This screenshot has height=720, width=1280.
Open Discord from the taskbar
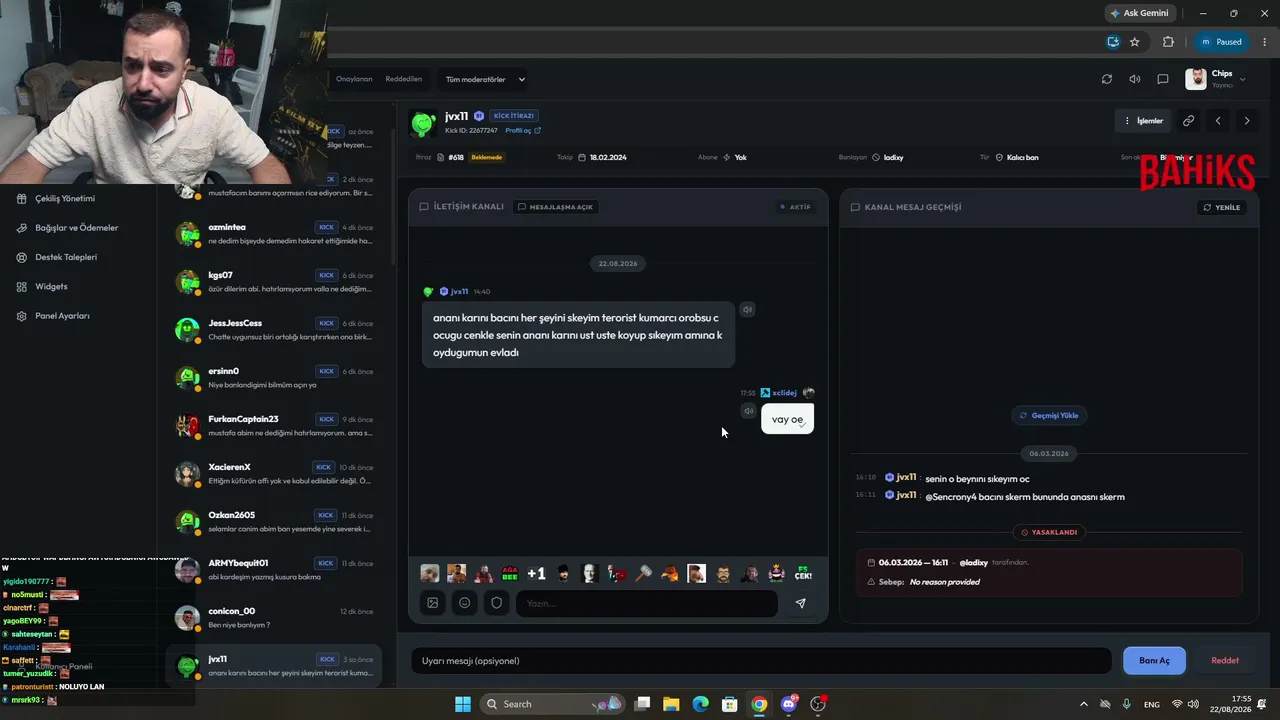pos(789,704)
